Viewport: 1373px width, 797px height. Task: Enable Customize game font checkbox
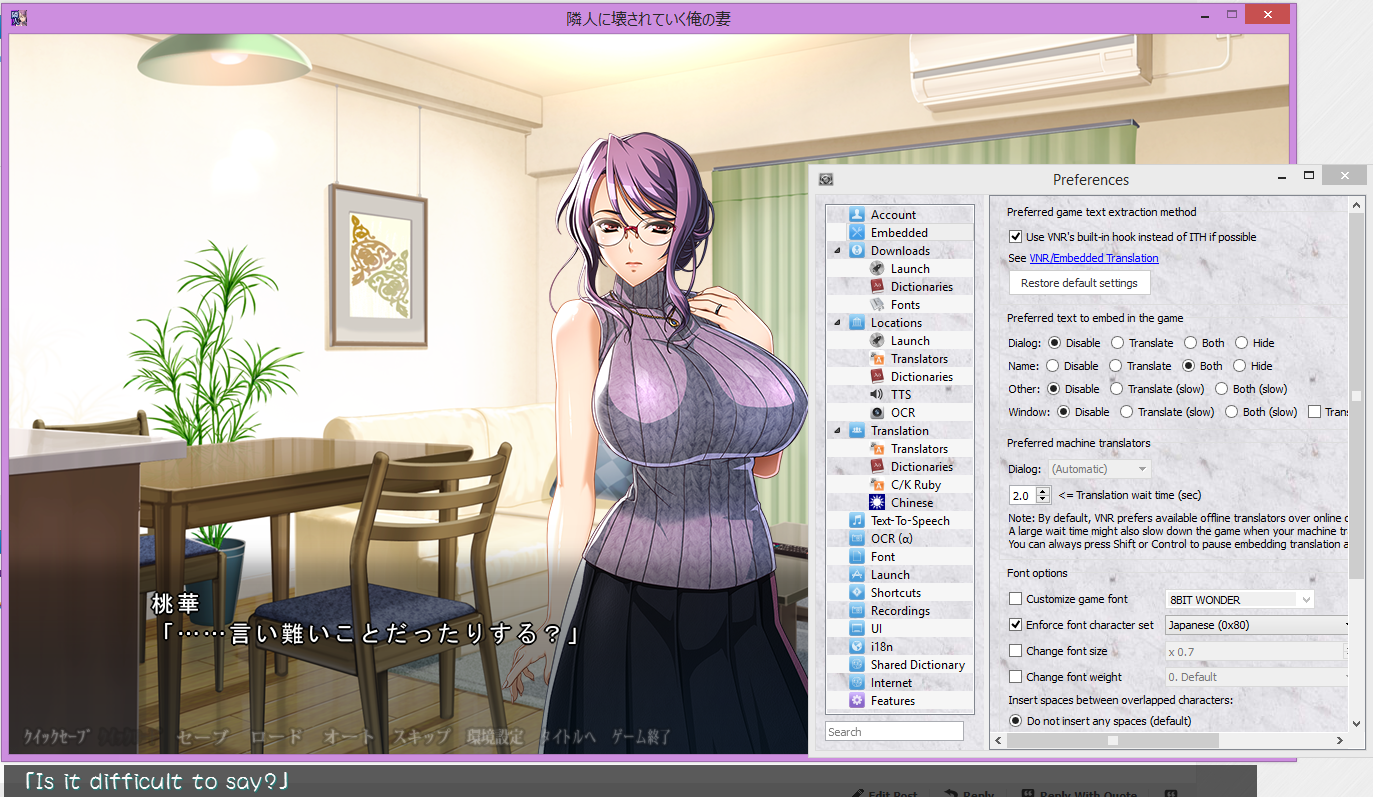1016,599
